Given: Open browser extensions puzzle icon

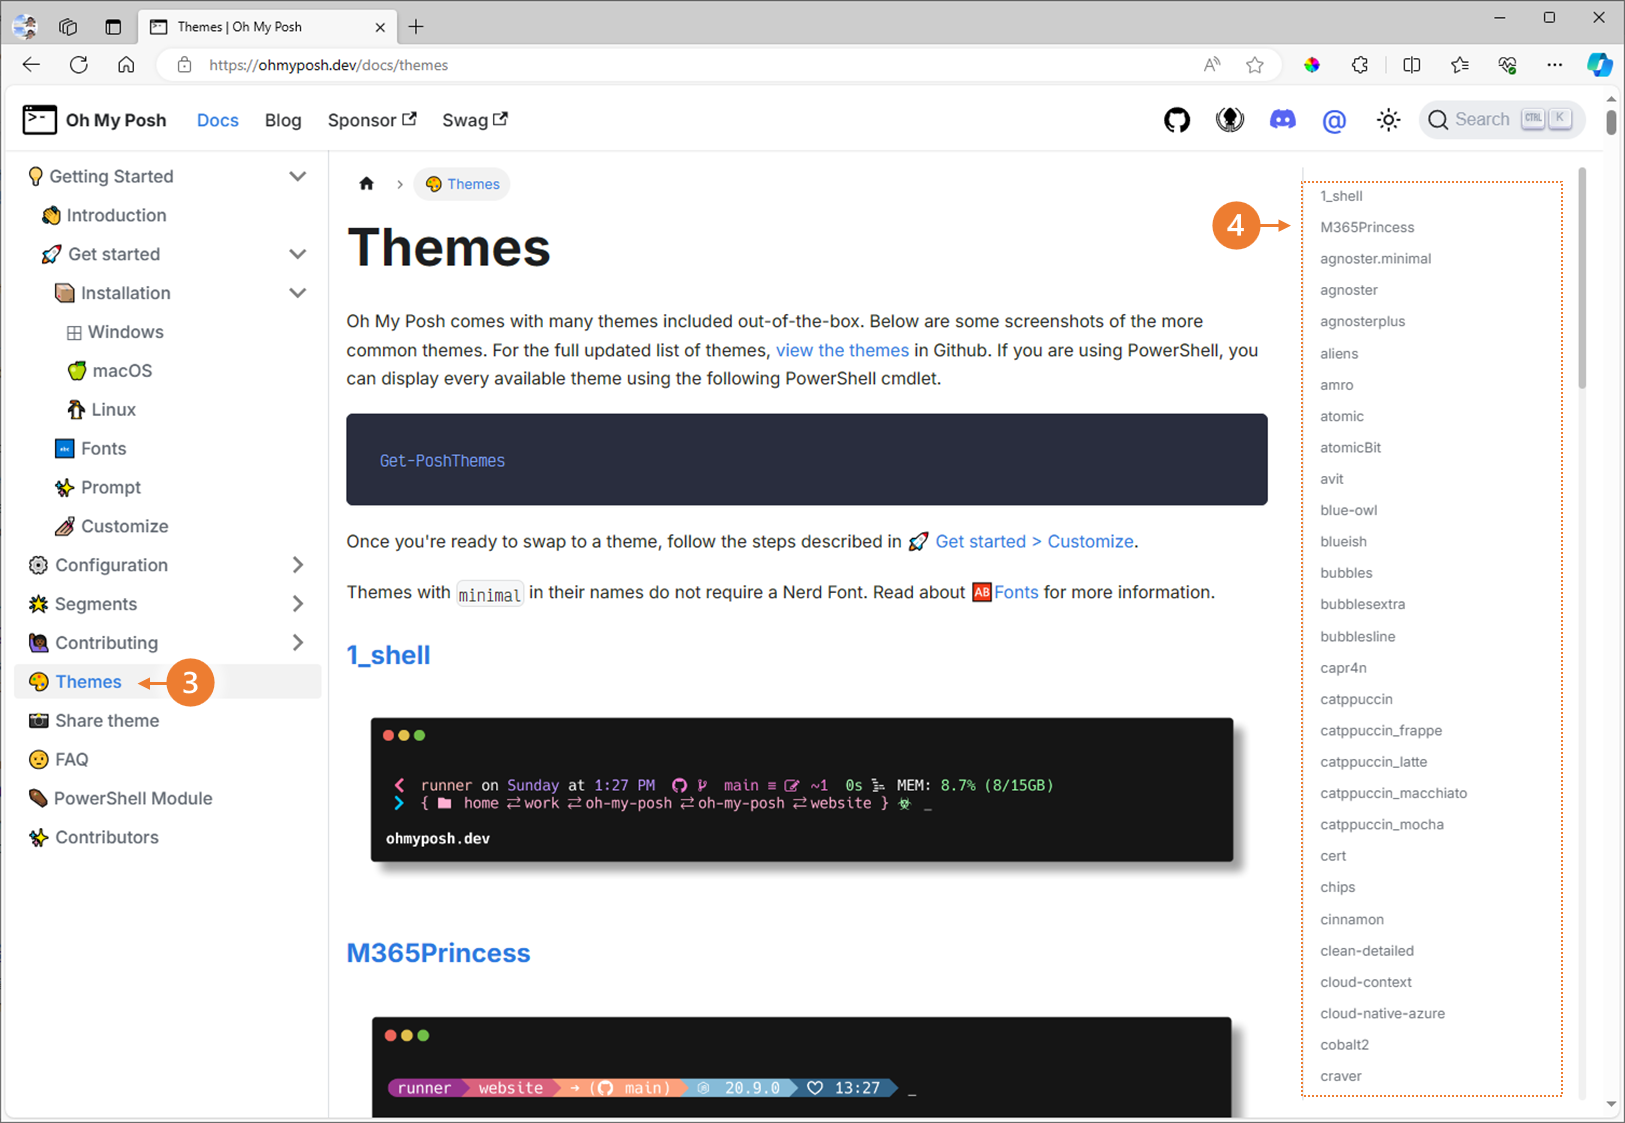Looking at the screenshot, I should coord(1360,65).
